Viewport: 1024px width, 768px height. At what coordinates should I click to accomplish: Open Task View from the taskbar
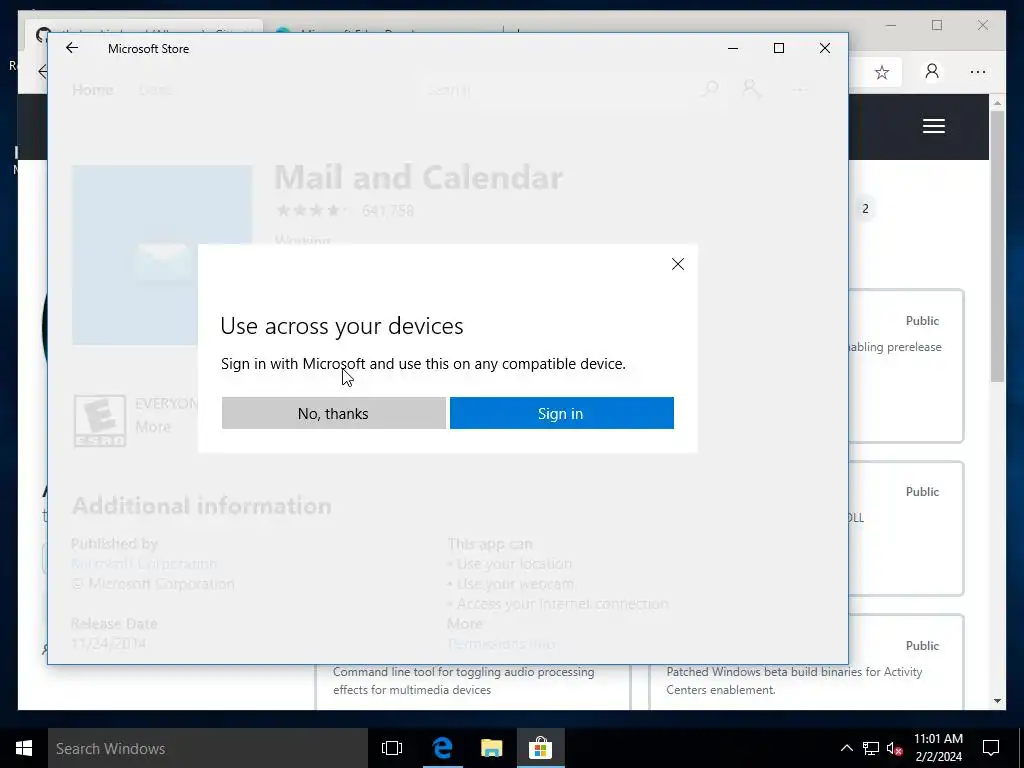click(x=392, y=748)
